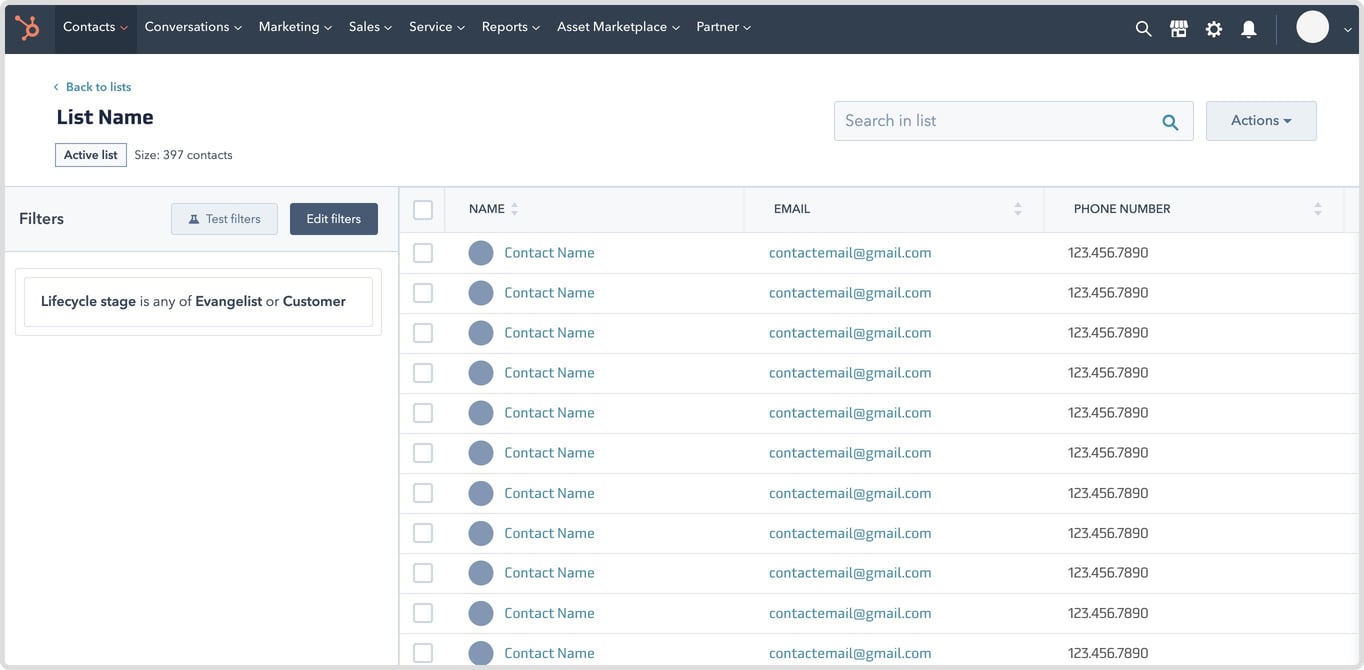1364x670 pixels.
Task: Open the Actions dropdown
Action: tap(1260, 120)
